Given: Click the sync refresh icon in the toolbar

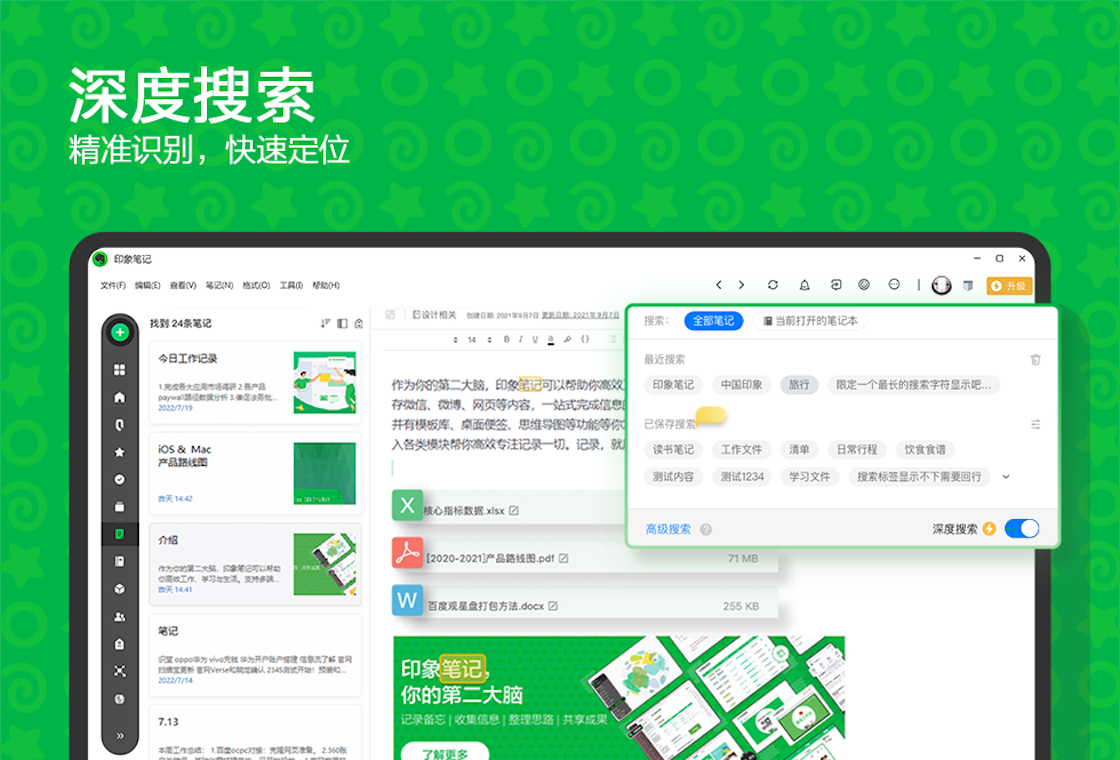Looking at the screenshot, I should (773, 285).
